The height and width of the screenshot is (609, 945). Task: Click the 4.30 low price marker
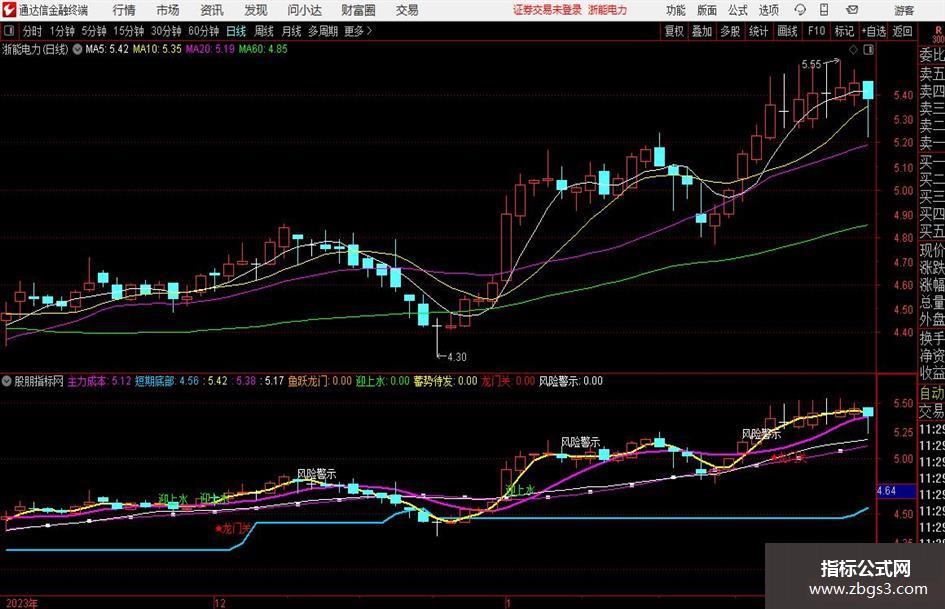coord(457,357)
